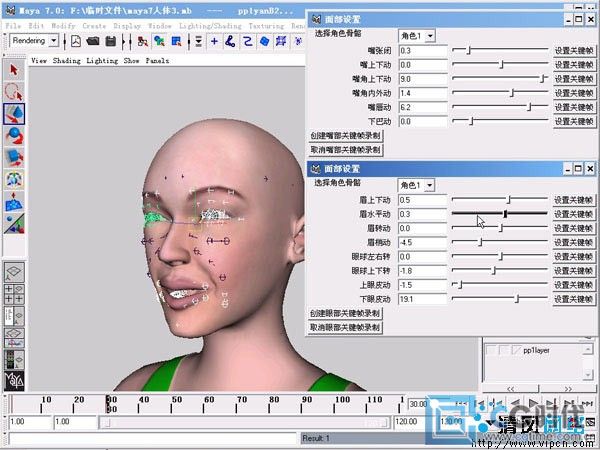The image size is (600, 450).
Task: Click 取消嘴部关键帧录制 button
Action: pos(346,150)
